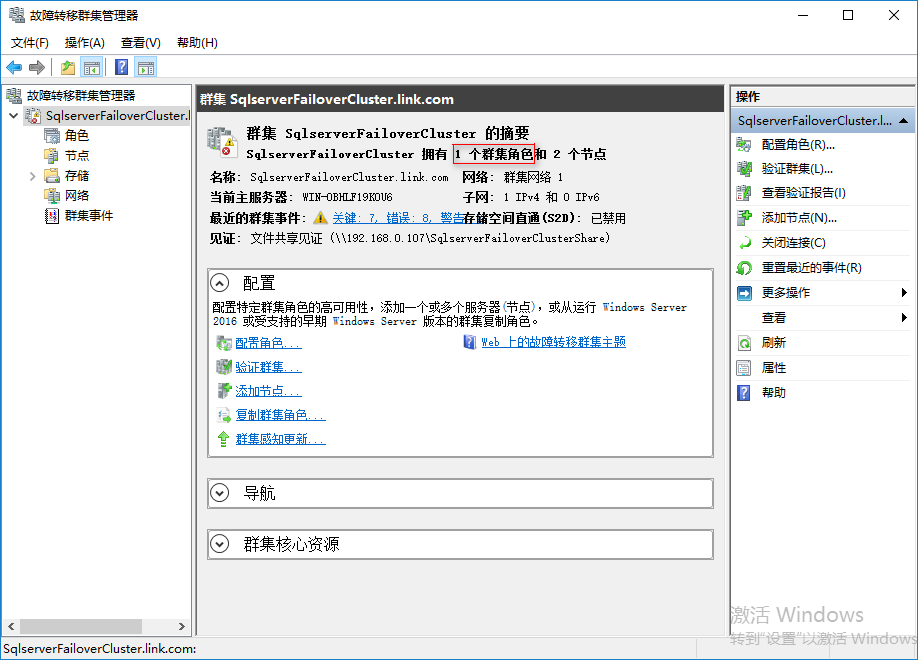Click the 1 IPv4 和 0 IPv6 subnet text
This screenshot has height=660, width=918.
coord(552,197)
